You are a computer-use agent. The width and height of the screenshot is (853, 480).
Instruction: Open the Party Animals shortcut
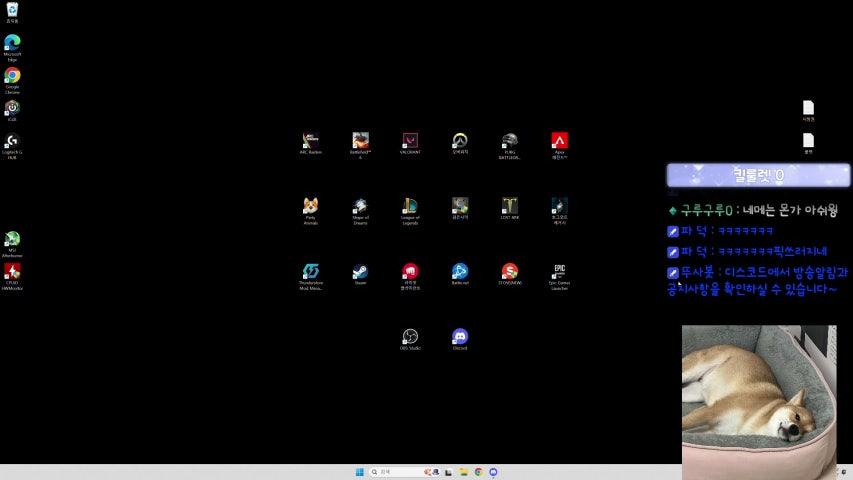[x=311, y=206]
